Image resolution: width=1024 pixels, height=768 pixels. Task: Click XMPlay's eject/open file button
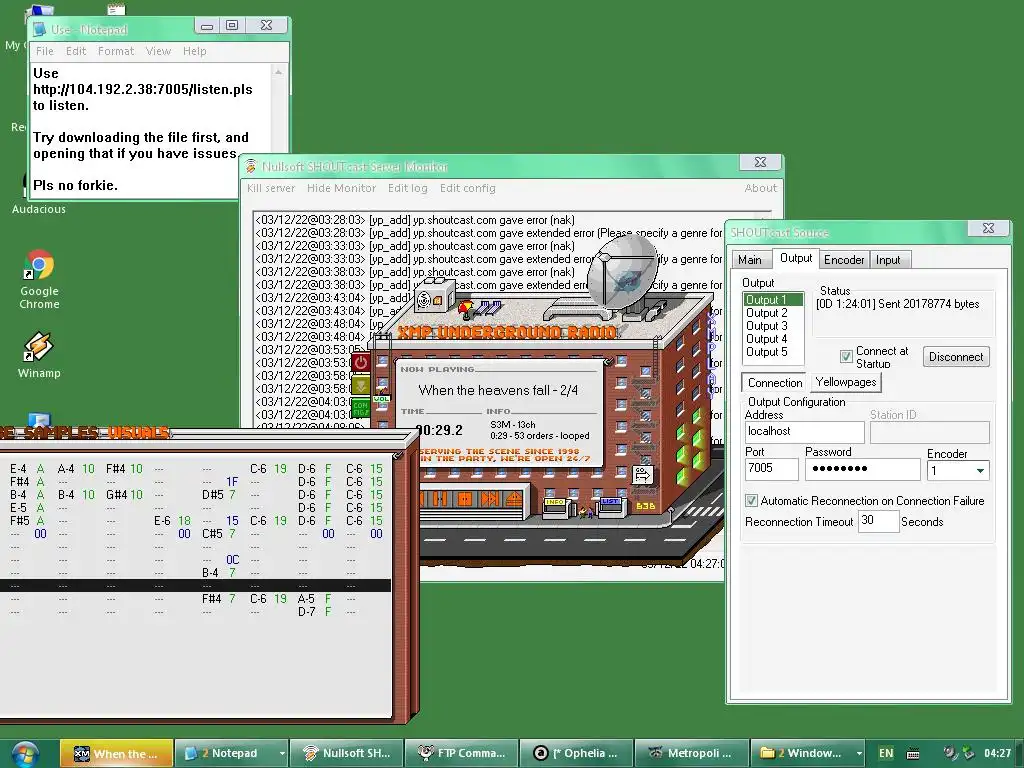click(515, 500)
